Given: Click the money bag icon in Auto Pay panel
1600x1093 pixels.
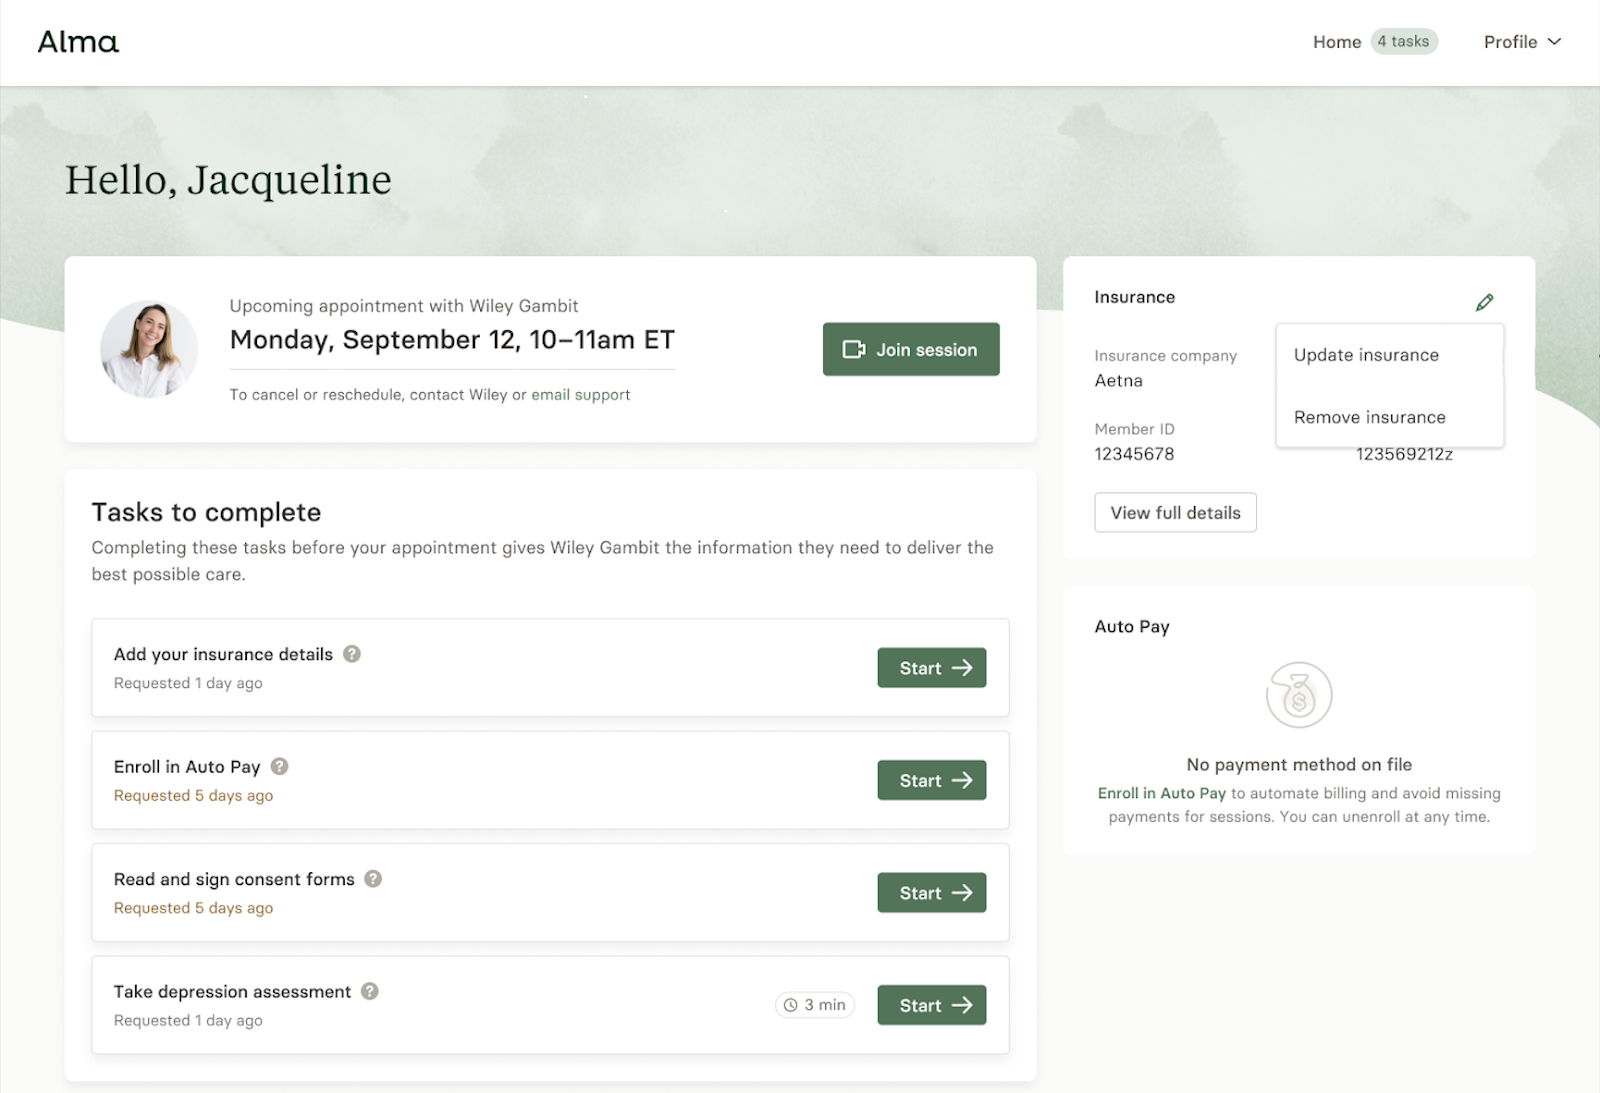Looking at the screenshot, I should (x=1298, y=694).
